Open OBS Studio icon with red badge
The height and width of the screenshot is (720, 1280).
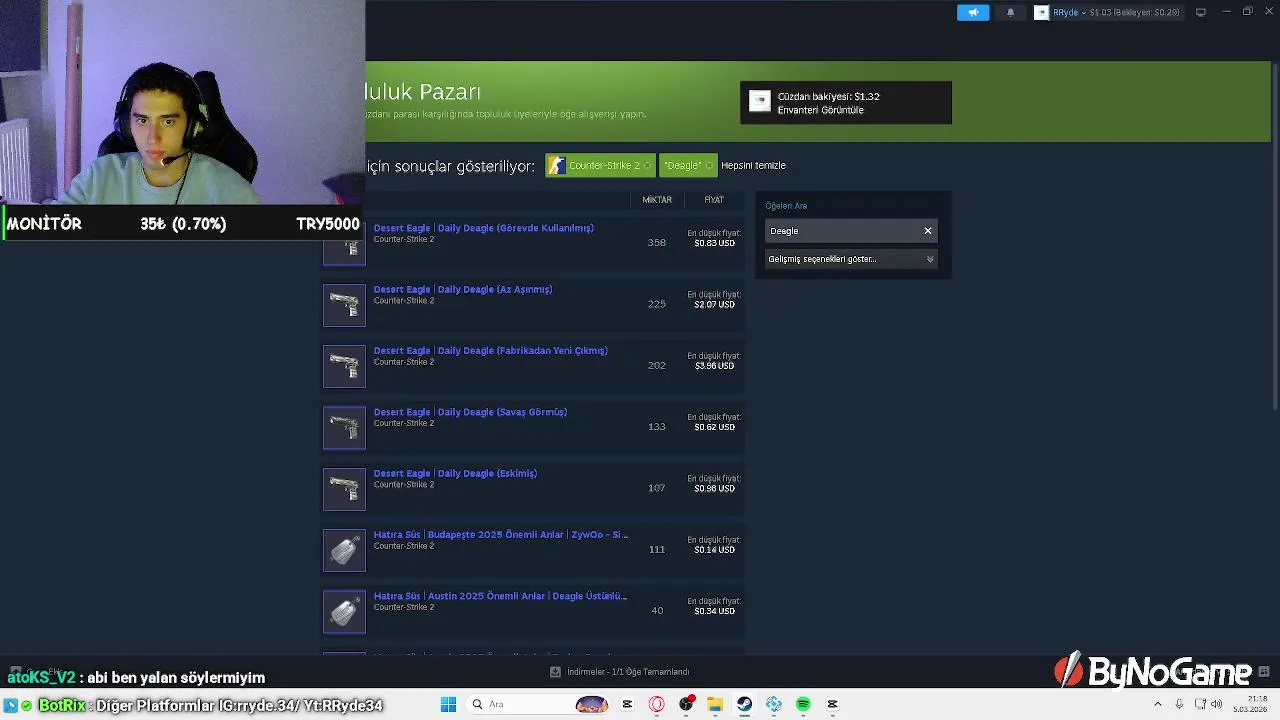tap(686, 704)
